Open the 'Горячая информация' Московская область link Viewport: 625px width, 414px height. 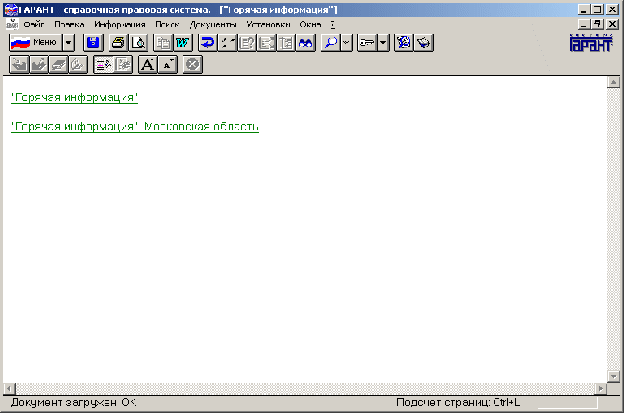click(135, 127)
